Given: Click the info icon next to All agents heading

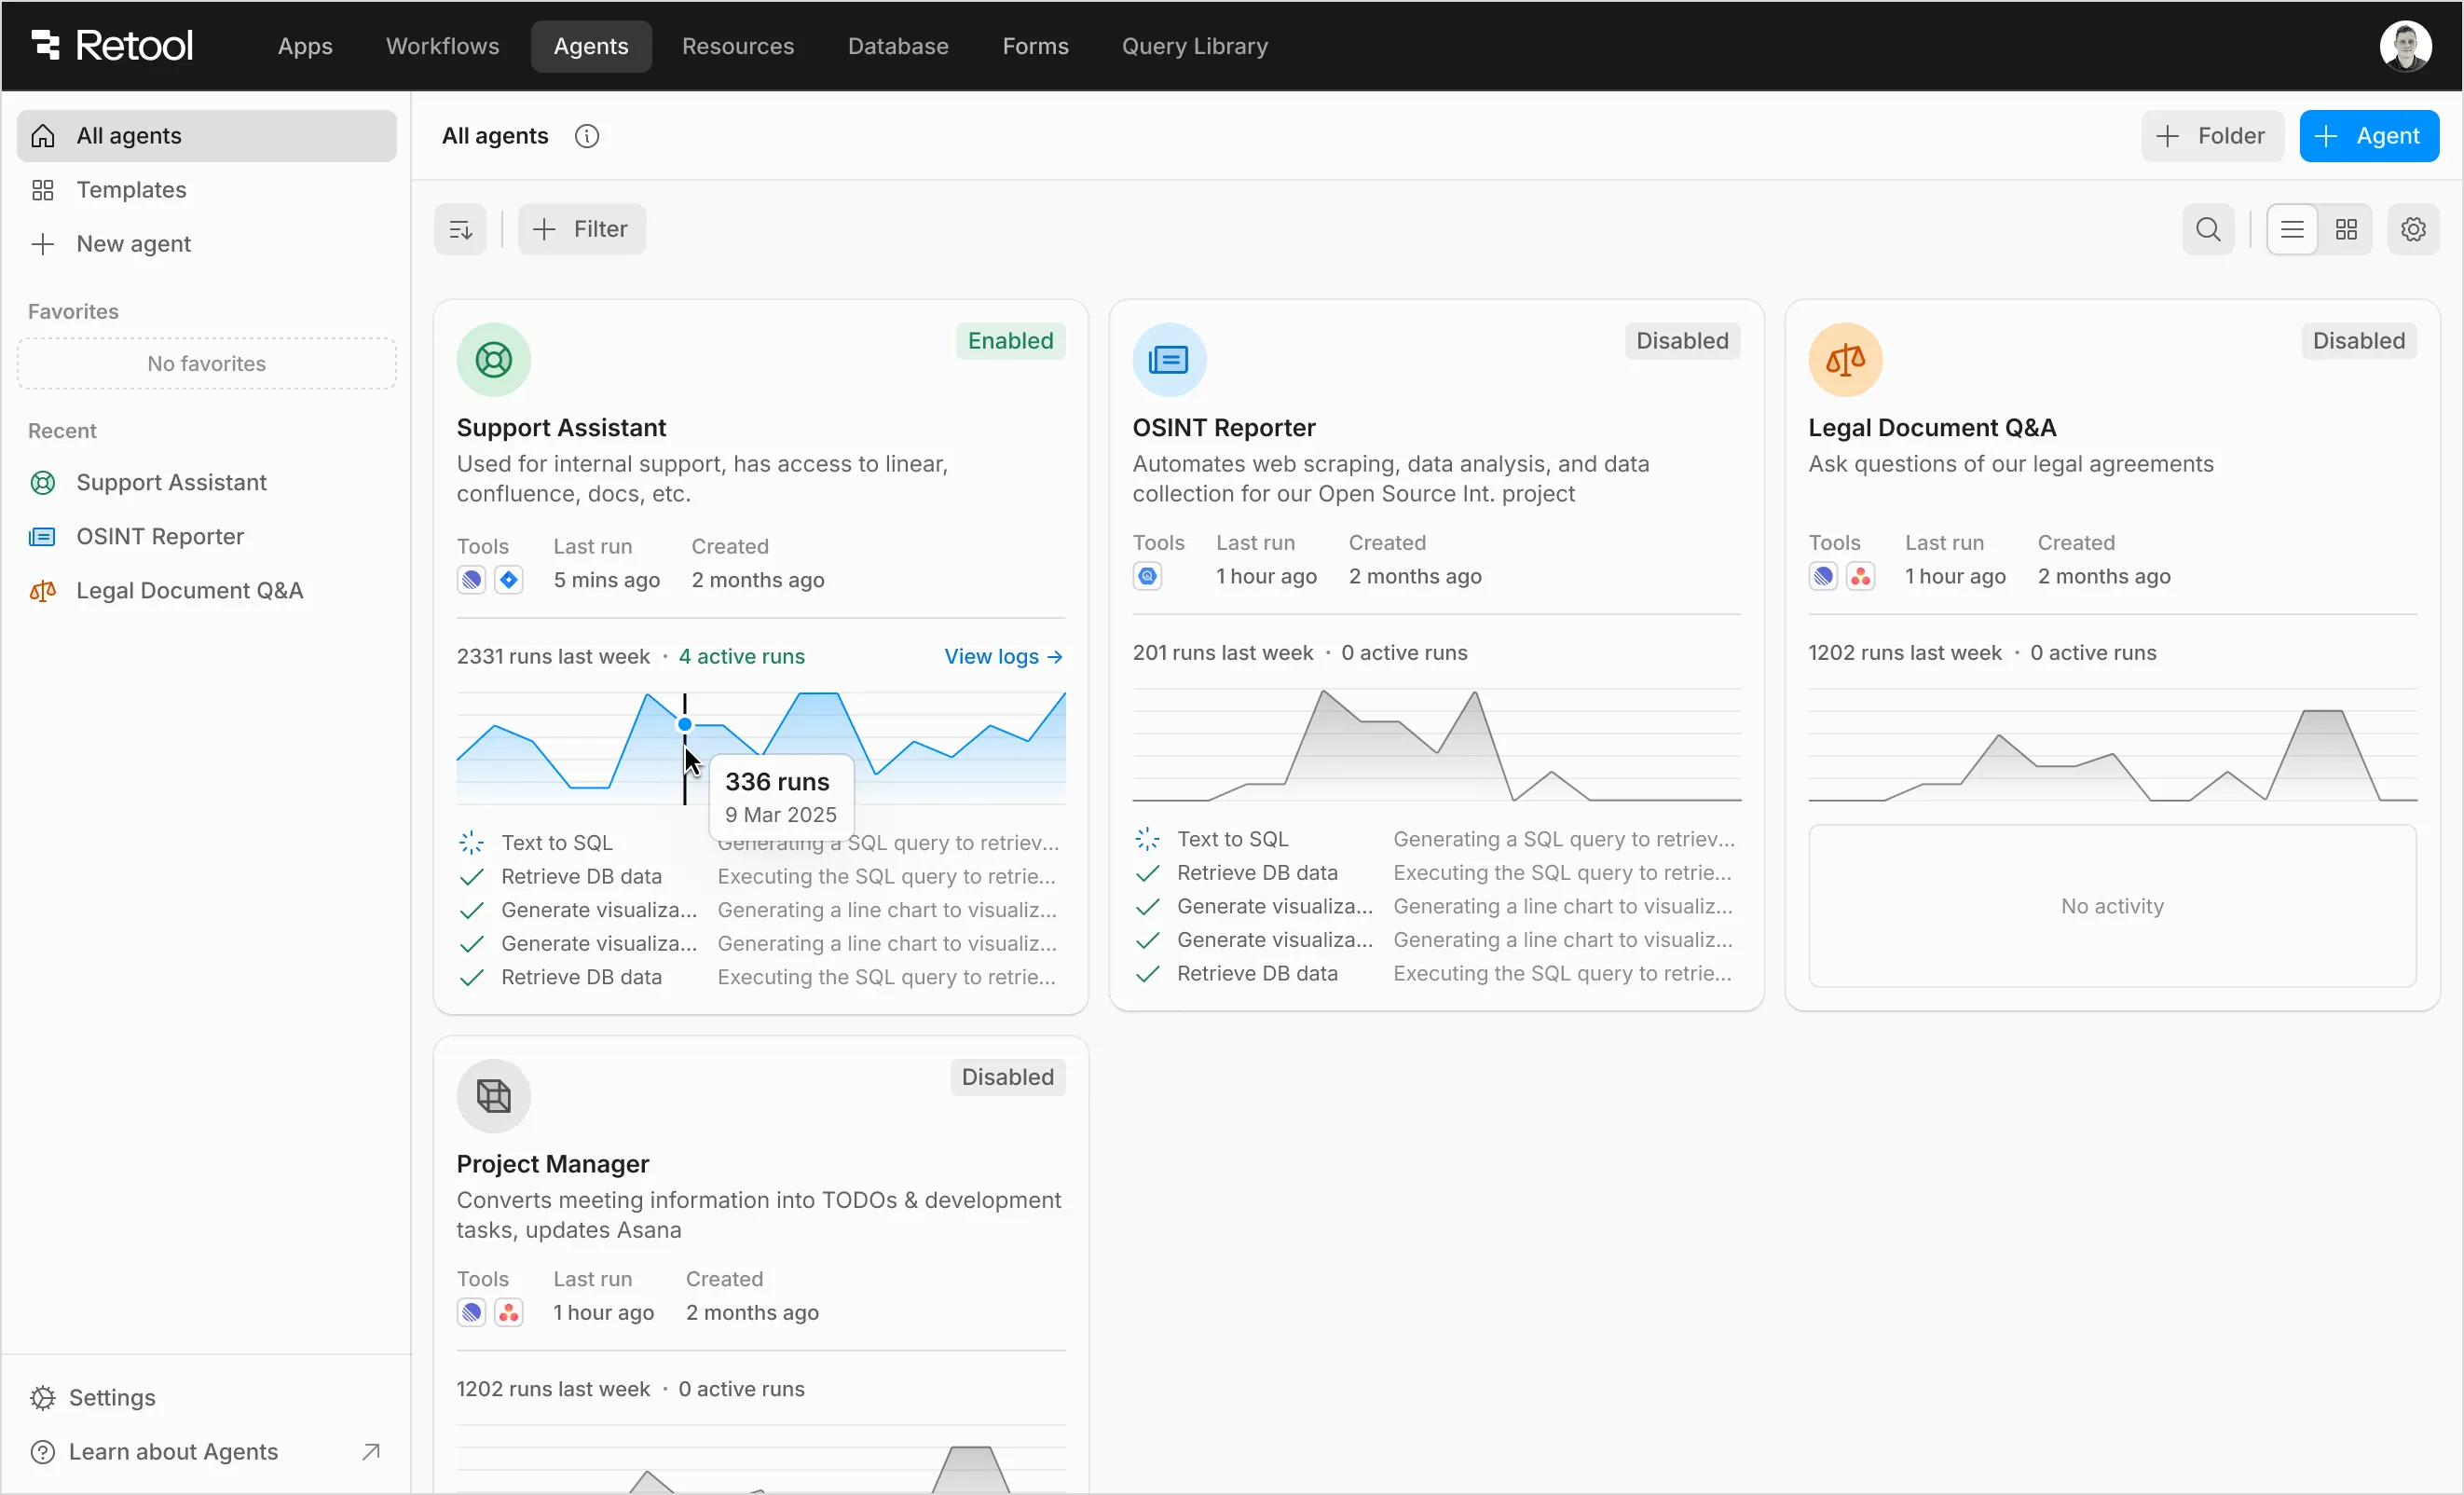Looking at the screenshot, I should 587,136.
